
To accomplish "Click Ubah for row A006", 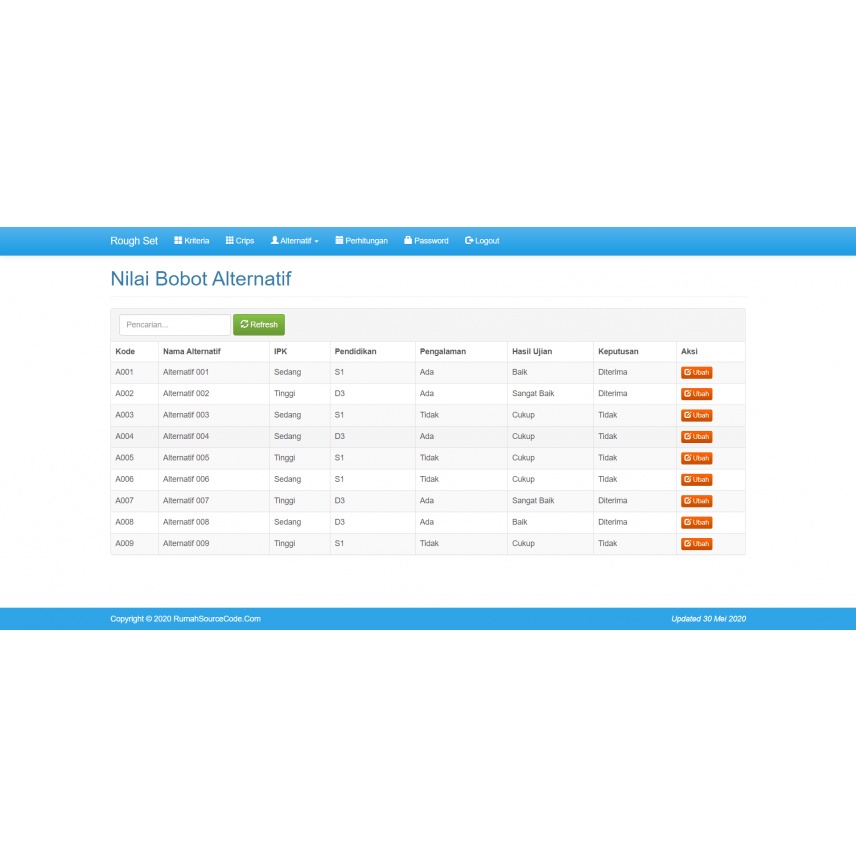I will pos(697,479).
